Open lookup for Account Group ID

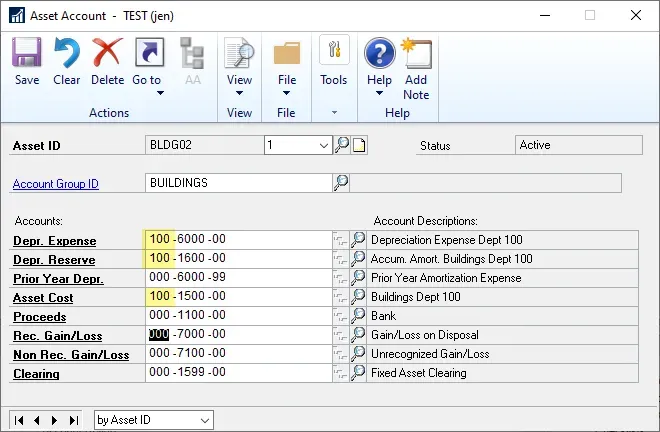click(341, 183)
